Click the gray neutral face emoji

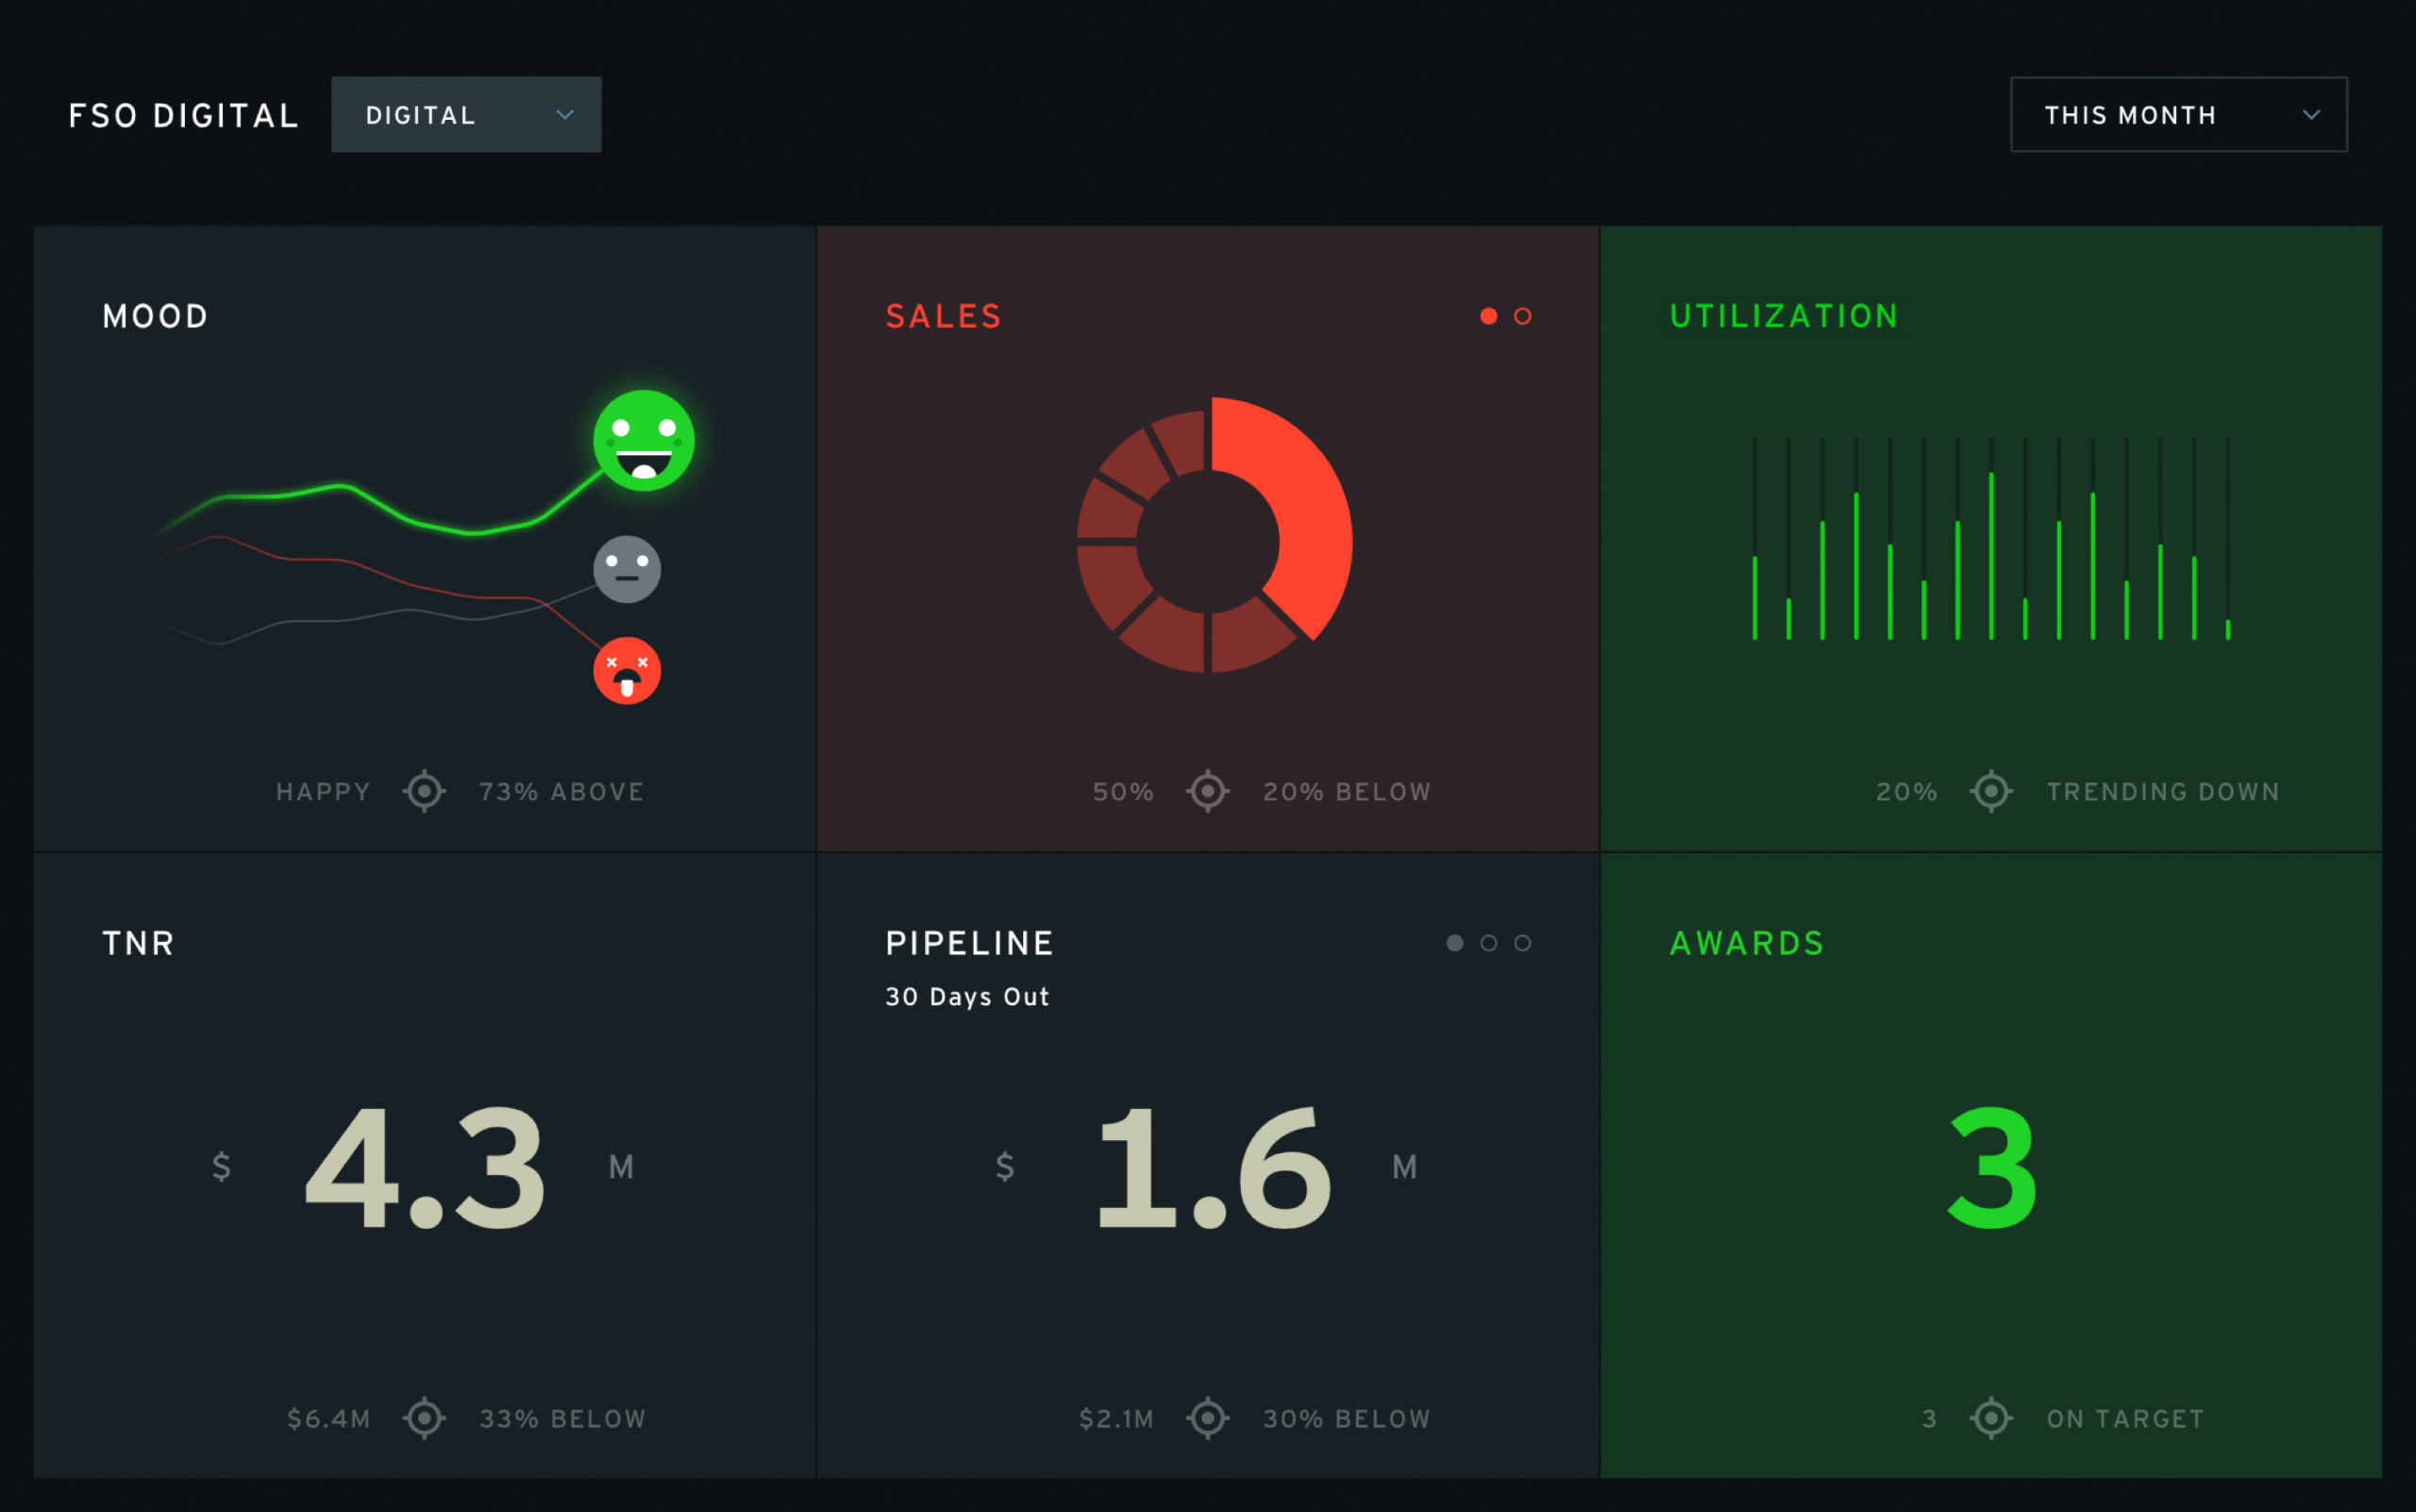(x=627, y=569)
